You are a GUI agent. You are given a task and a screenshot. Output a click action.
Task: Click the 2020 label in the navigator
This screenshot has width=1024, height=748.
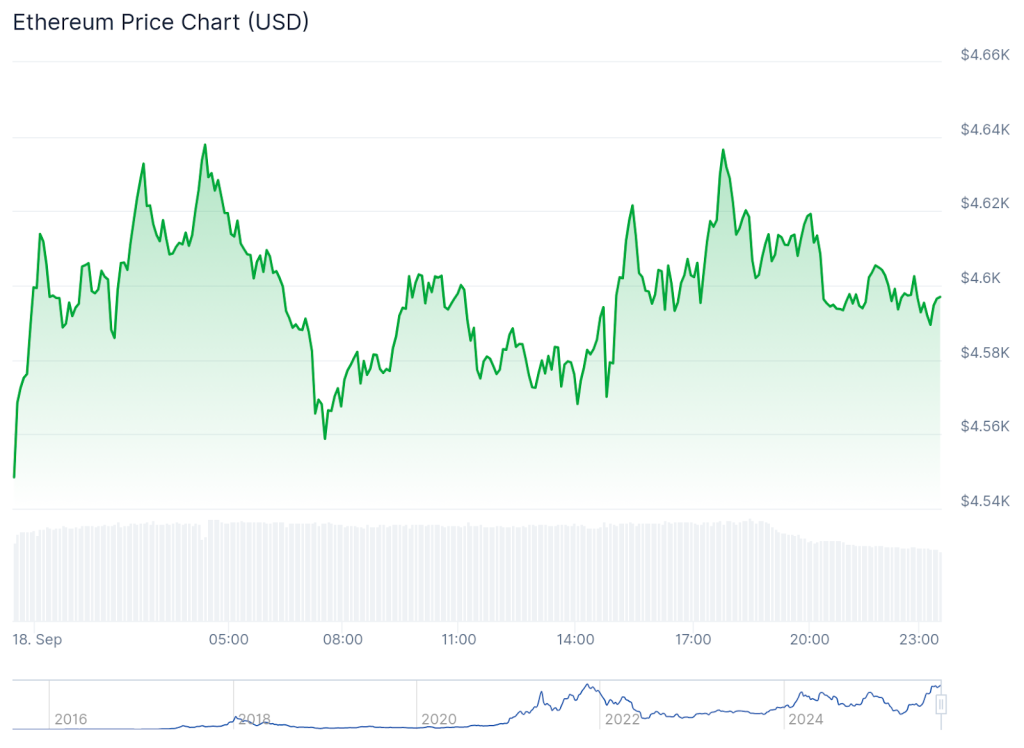pyautogui.click(x=439, y=719)
